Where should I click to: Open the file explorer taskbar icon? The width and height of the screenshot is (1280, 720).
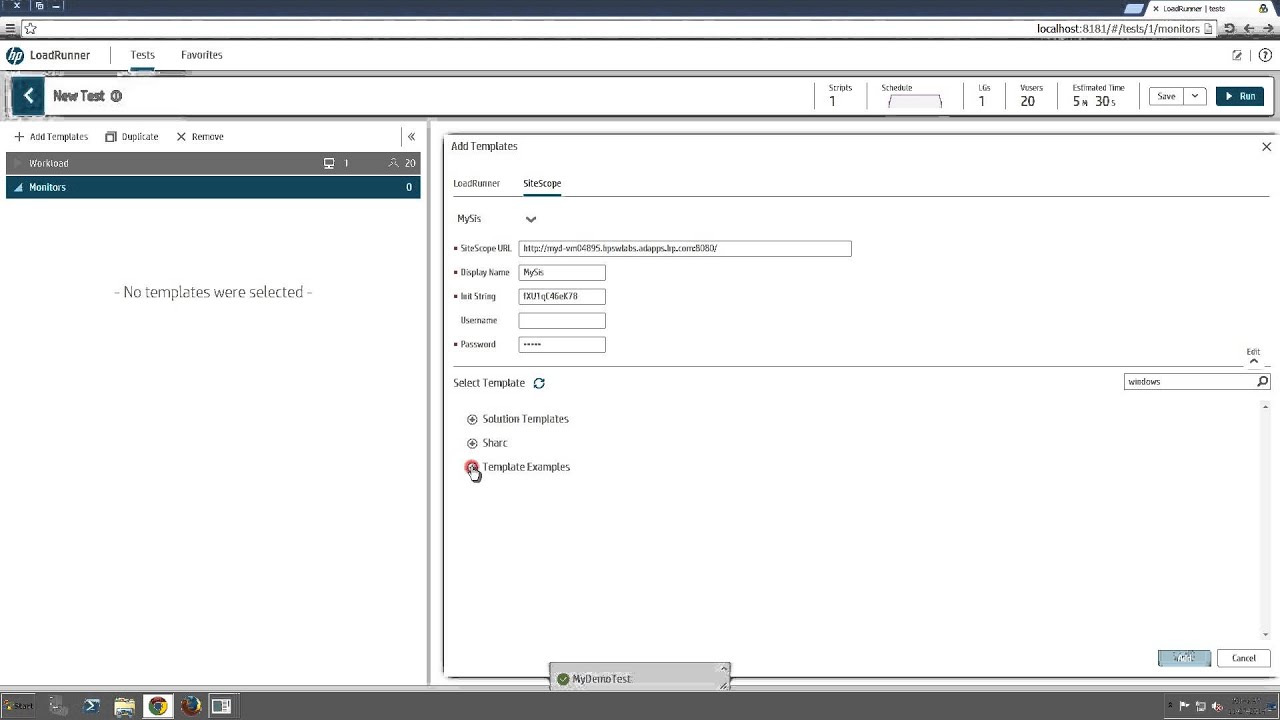(125, 706)
